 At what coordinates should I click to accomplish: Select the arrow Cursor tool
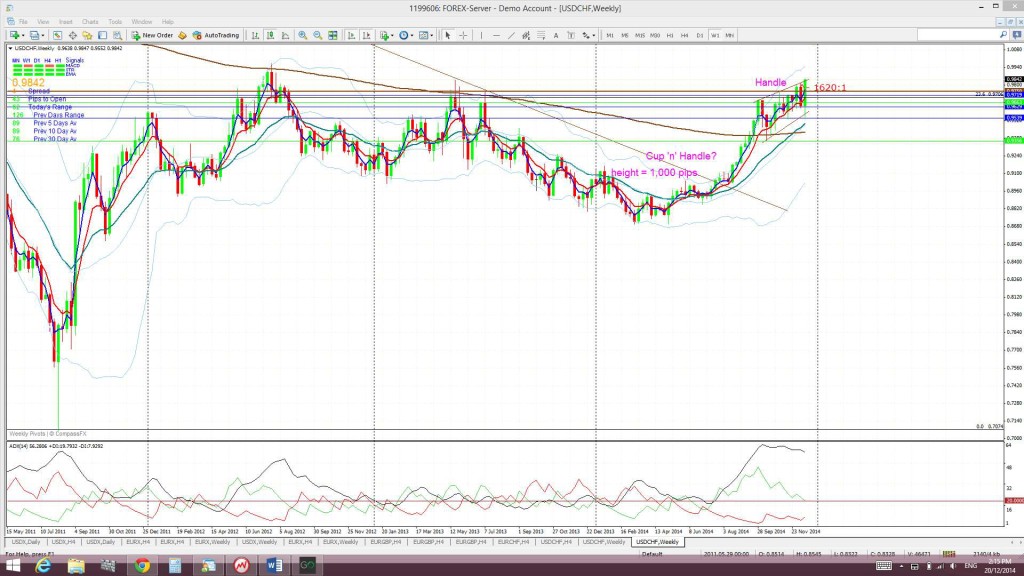coord(448,35)
